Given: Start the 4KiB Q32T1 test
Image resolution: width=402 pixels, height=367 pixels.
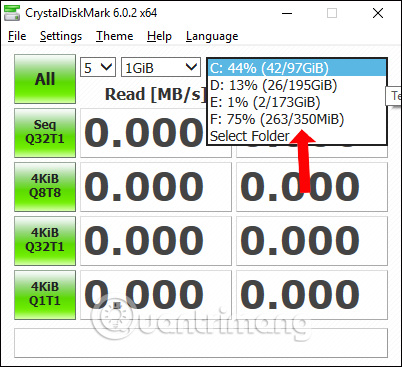Looking at the screenshot, I should [45, 241].
